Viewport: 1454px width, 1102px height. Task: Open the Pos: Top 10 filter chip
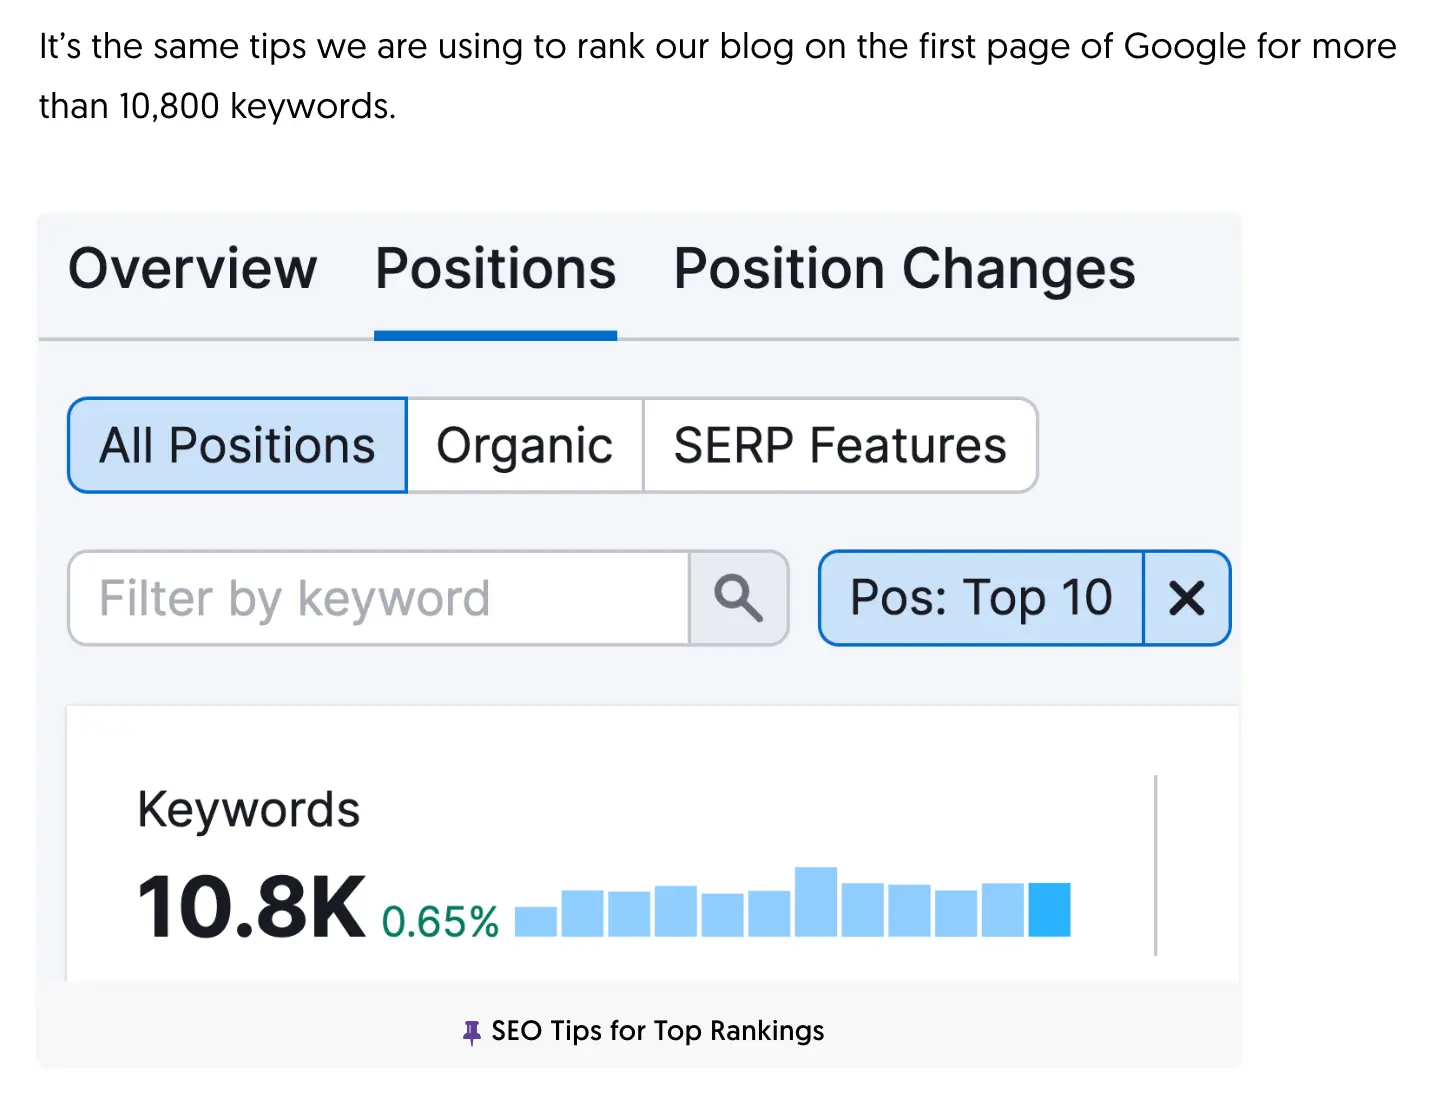(980, 598)
